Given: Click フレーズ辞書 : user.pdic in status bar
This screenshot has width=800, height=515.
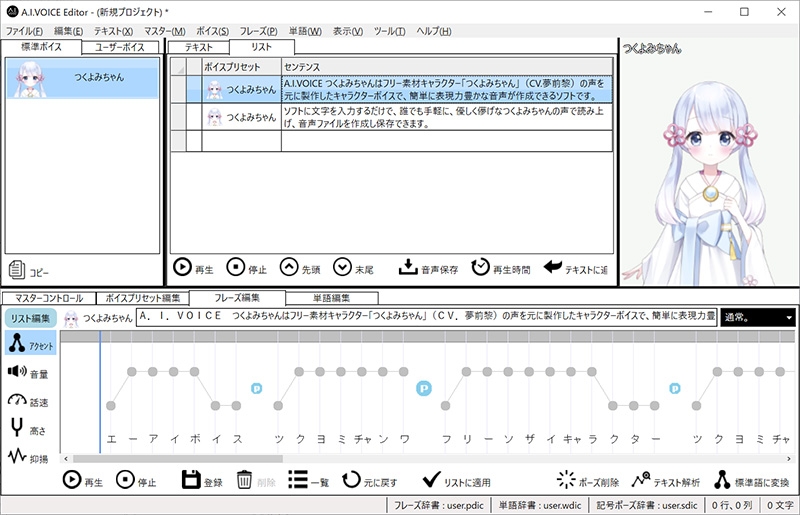Looking at the screenshot, I should (438, 505).
